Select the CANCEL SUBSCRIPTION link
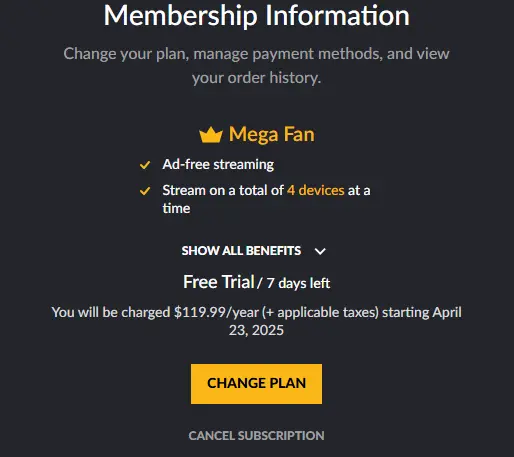Viewport: 514px width, 457px height. point(256,436)
